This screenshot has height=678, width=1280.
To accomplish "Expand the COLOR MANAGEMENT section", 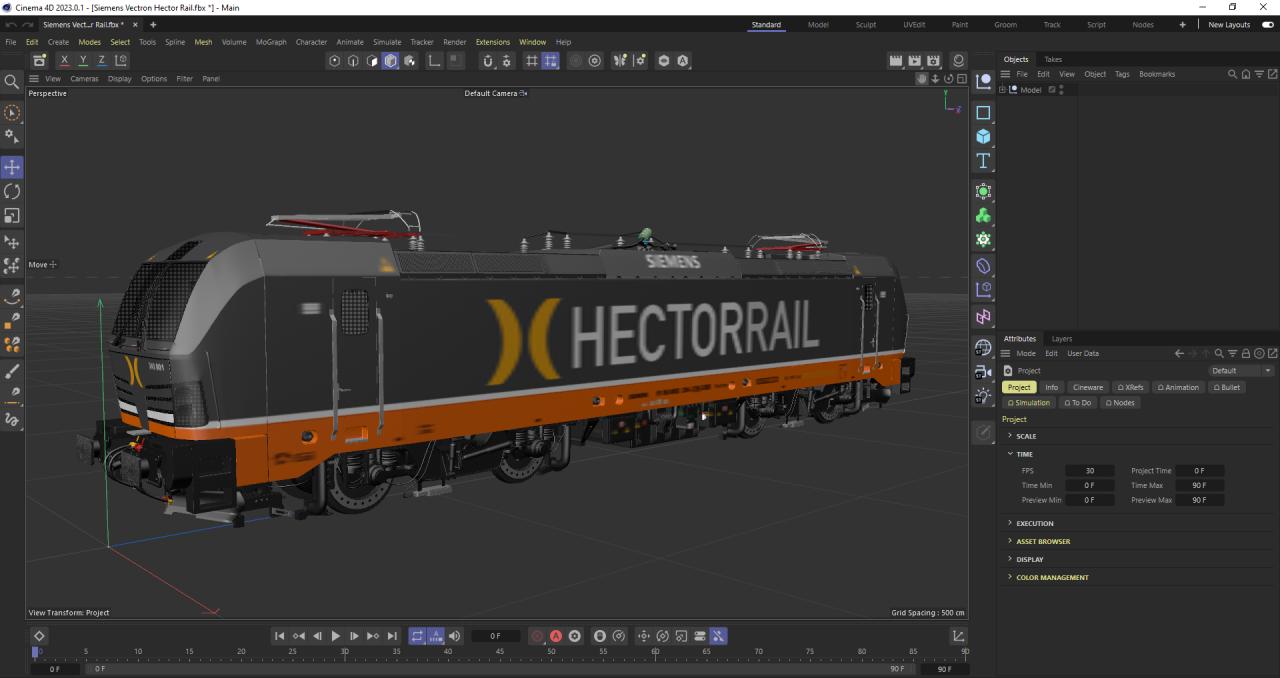I will tap(1052, 577).
